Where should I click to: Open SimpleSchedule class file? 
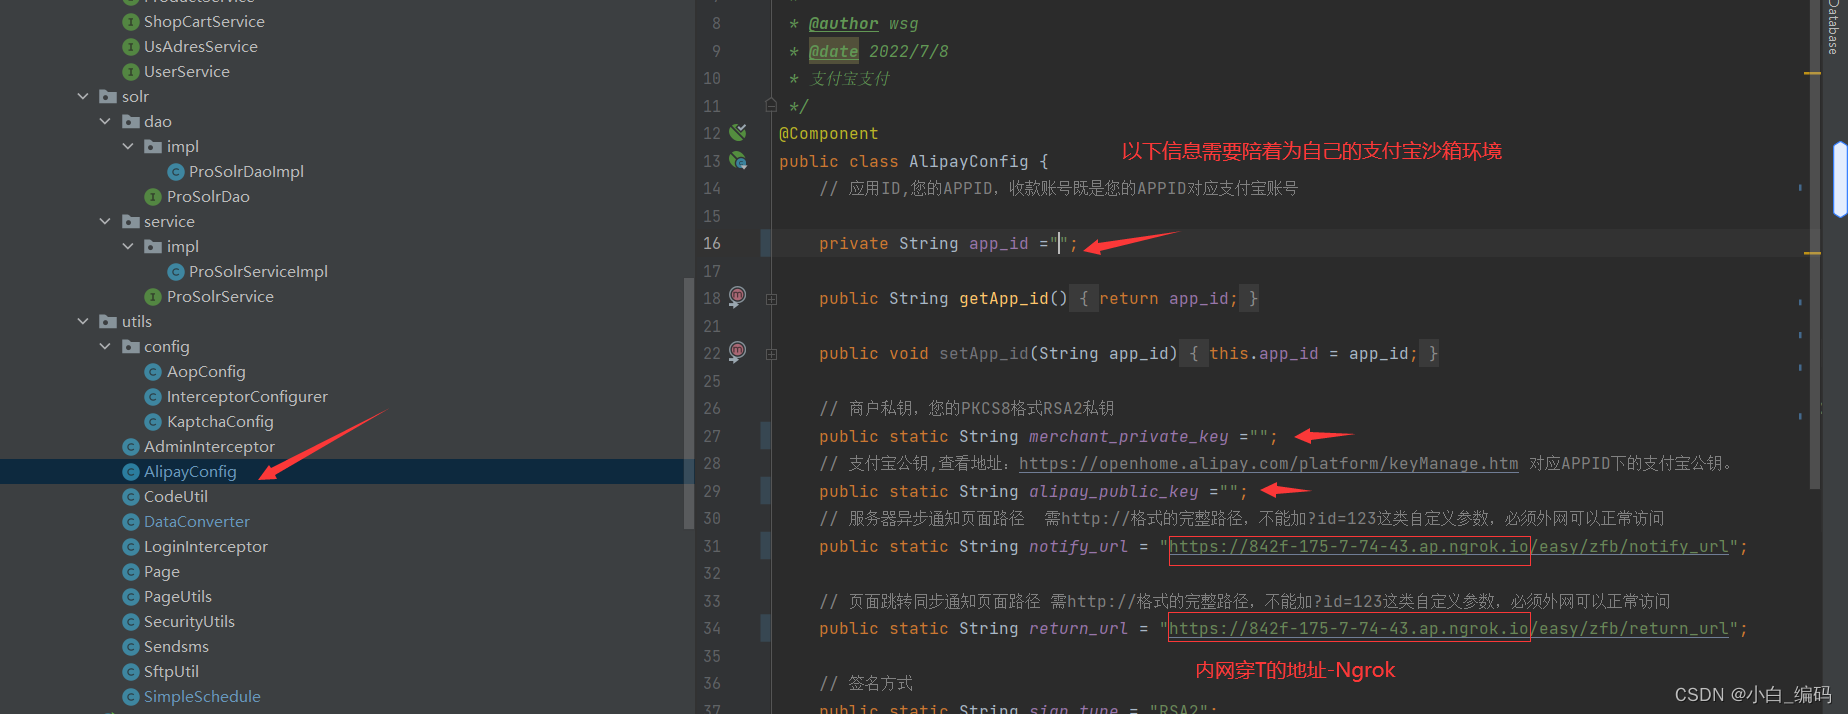tap(202, 697)
